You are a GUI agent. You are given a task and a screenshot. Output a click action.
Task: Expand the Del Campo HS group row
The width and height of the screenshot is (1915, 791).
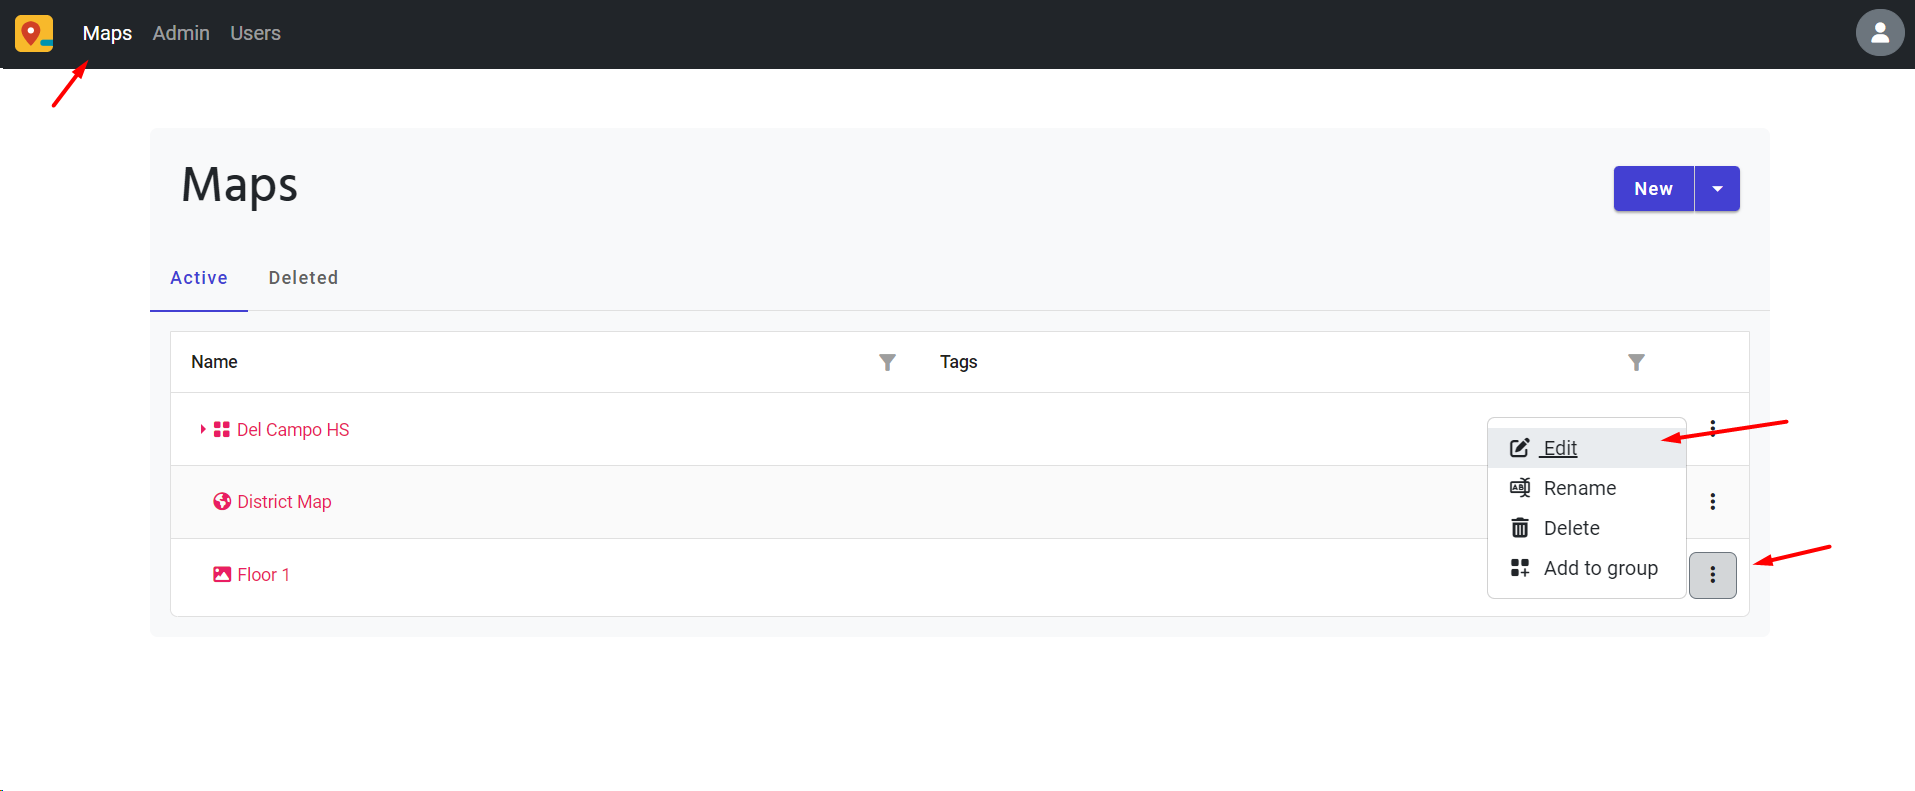click(203, 429)
